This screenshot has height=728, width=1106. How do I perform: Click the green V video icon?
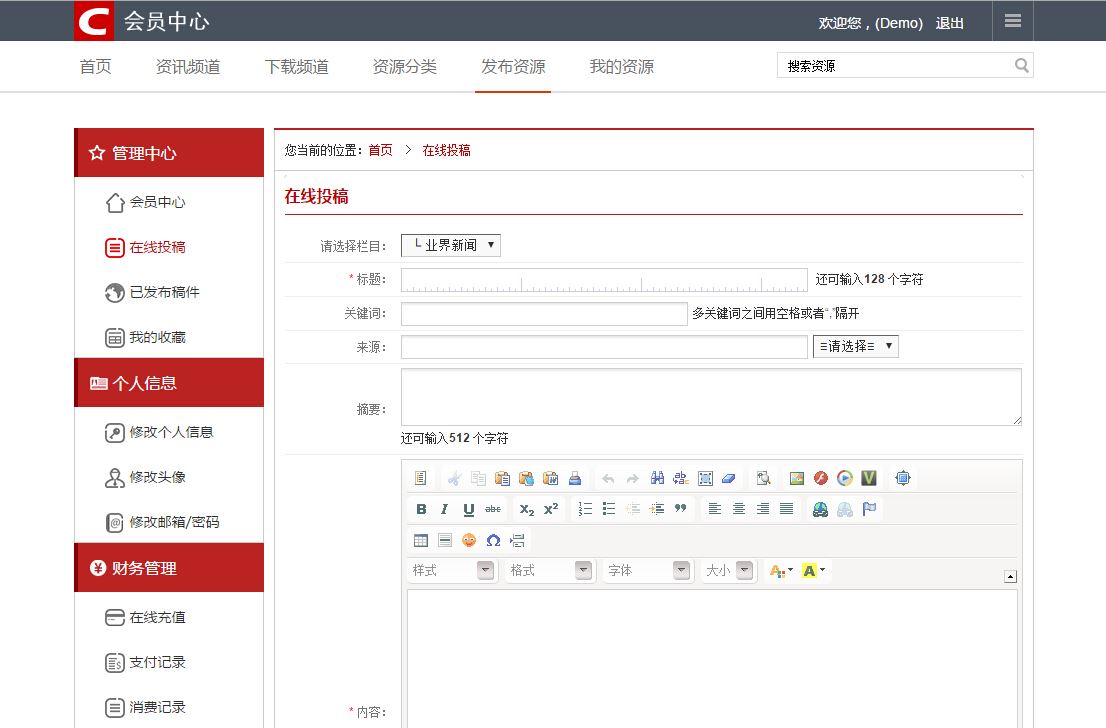pos(868,478)
